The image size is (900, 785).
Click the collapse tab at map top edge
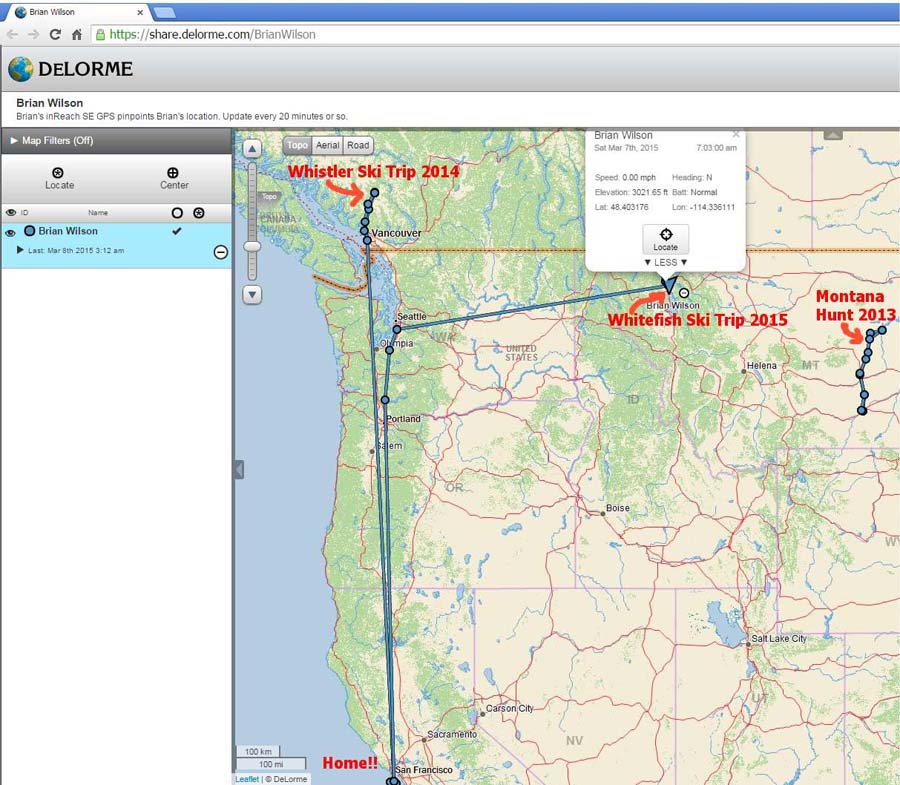833,134
